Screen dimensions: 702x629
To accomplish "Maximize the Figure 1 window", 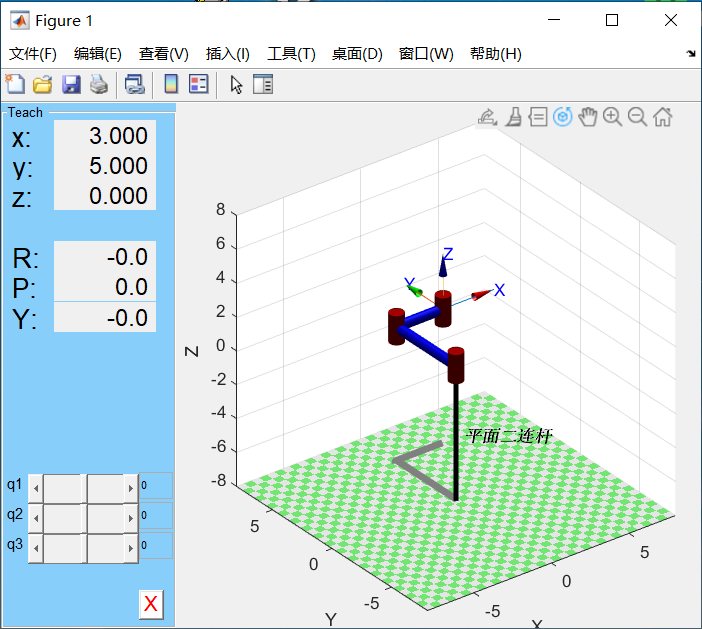I will click(x=612, y=20).
